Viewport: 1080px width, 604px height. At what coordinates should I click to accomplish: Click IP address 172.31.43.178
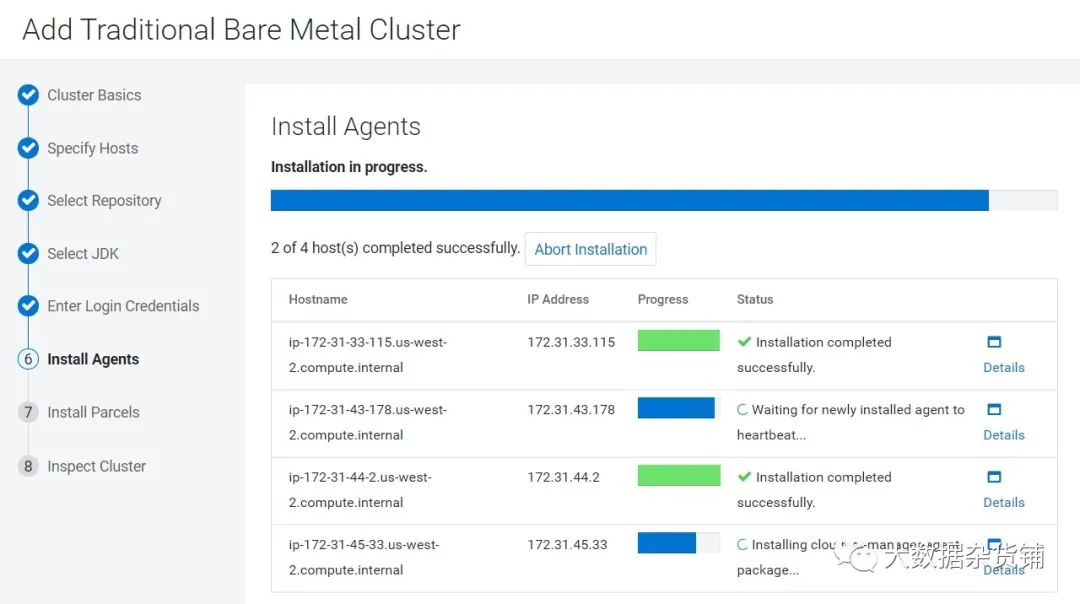click(571, 410)
